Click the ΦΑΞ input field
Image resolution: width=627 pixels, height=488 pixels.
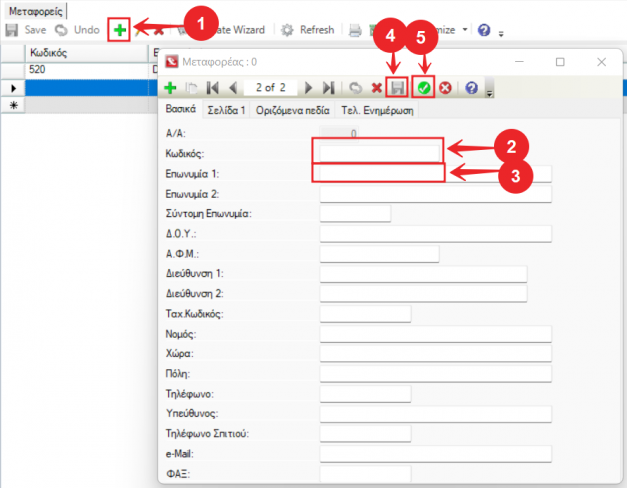(x=365, y=474)
